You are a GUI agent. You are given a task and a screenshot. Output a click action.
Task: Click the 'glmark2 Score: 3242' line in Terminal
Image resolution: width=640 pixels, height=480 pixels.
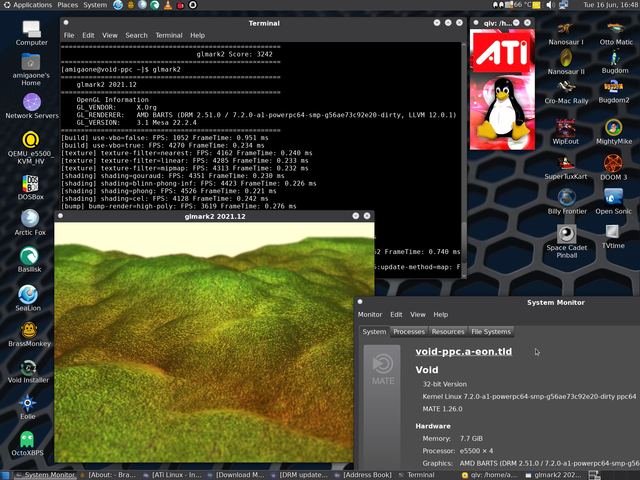234,54
